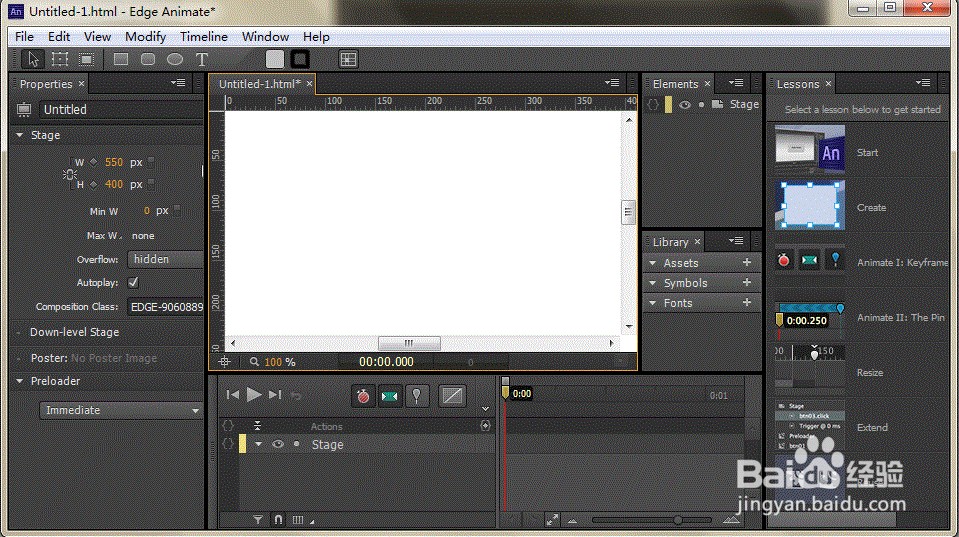This screenshot has width=959, height=537.
Task: Open the Overflow dropdown set to hidden
Action: [165, 260]
